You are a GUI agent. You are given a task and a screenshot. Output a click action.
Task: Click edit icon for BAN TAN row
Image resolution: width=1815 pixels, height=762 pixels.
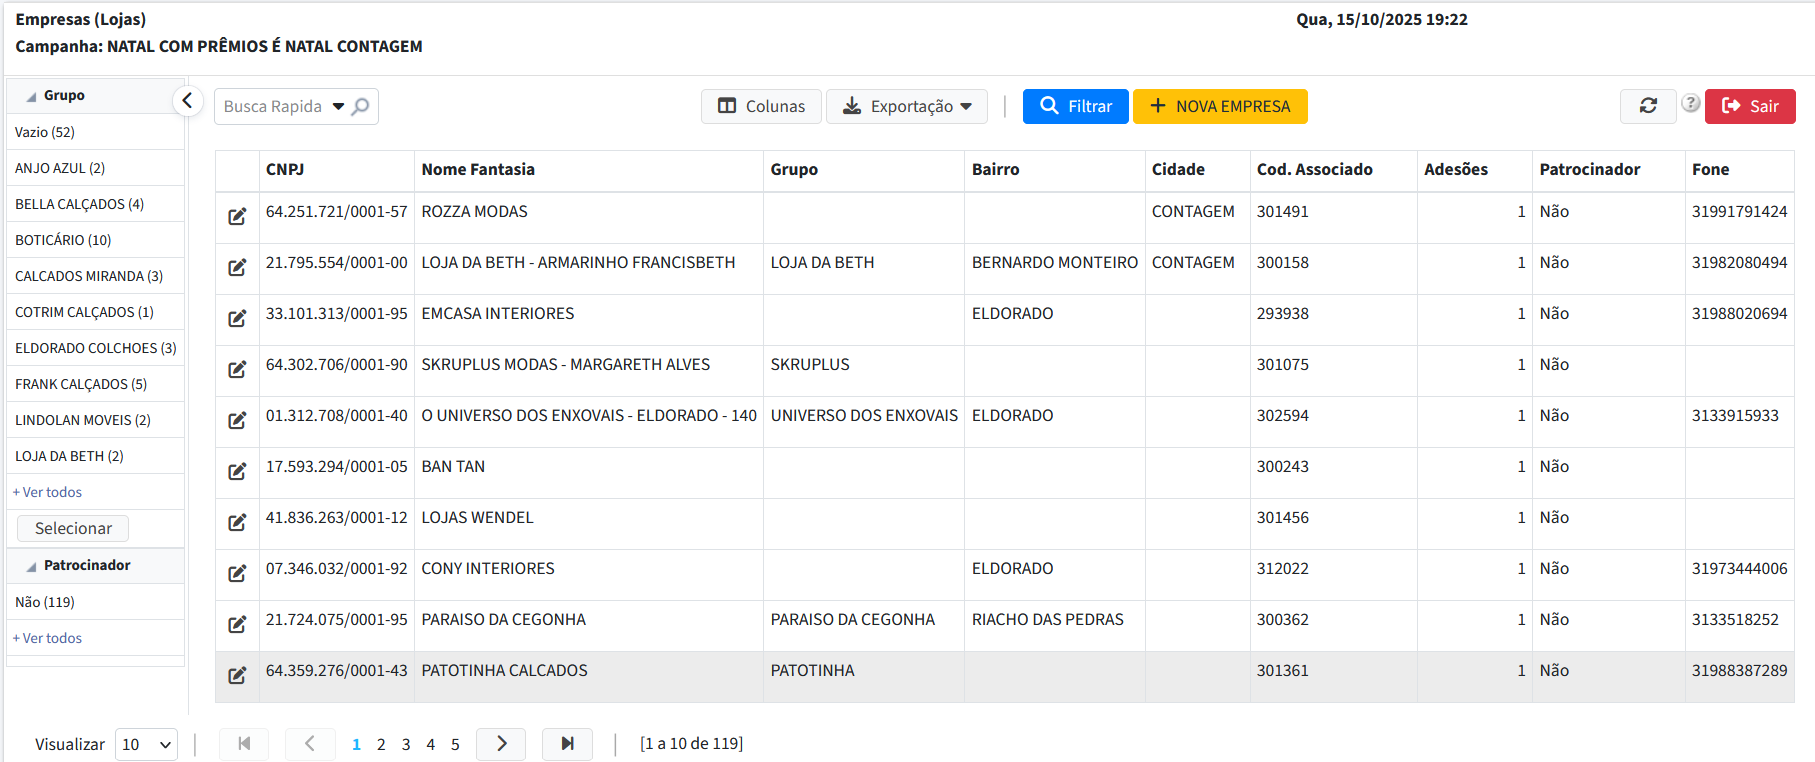tap(237, 472)
